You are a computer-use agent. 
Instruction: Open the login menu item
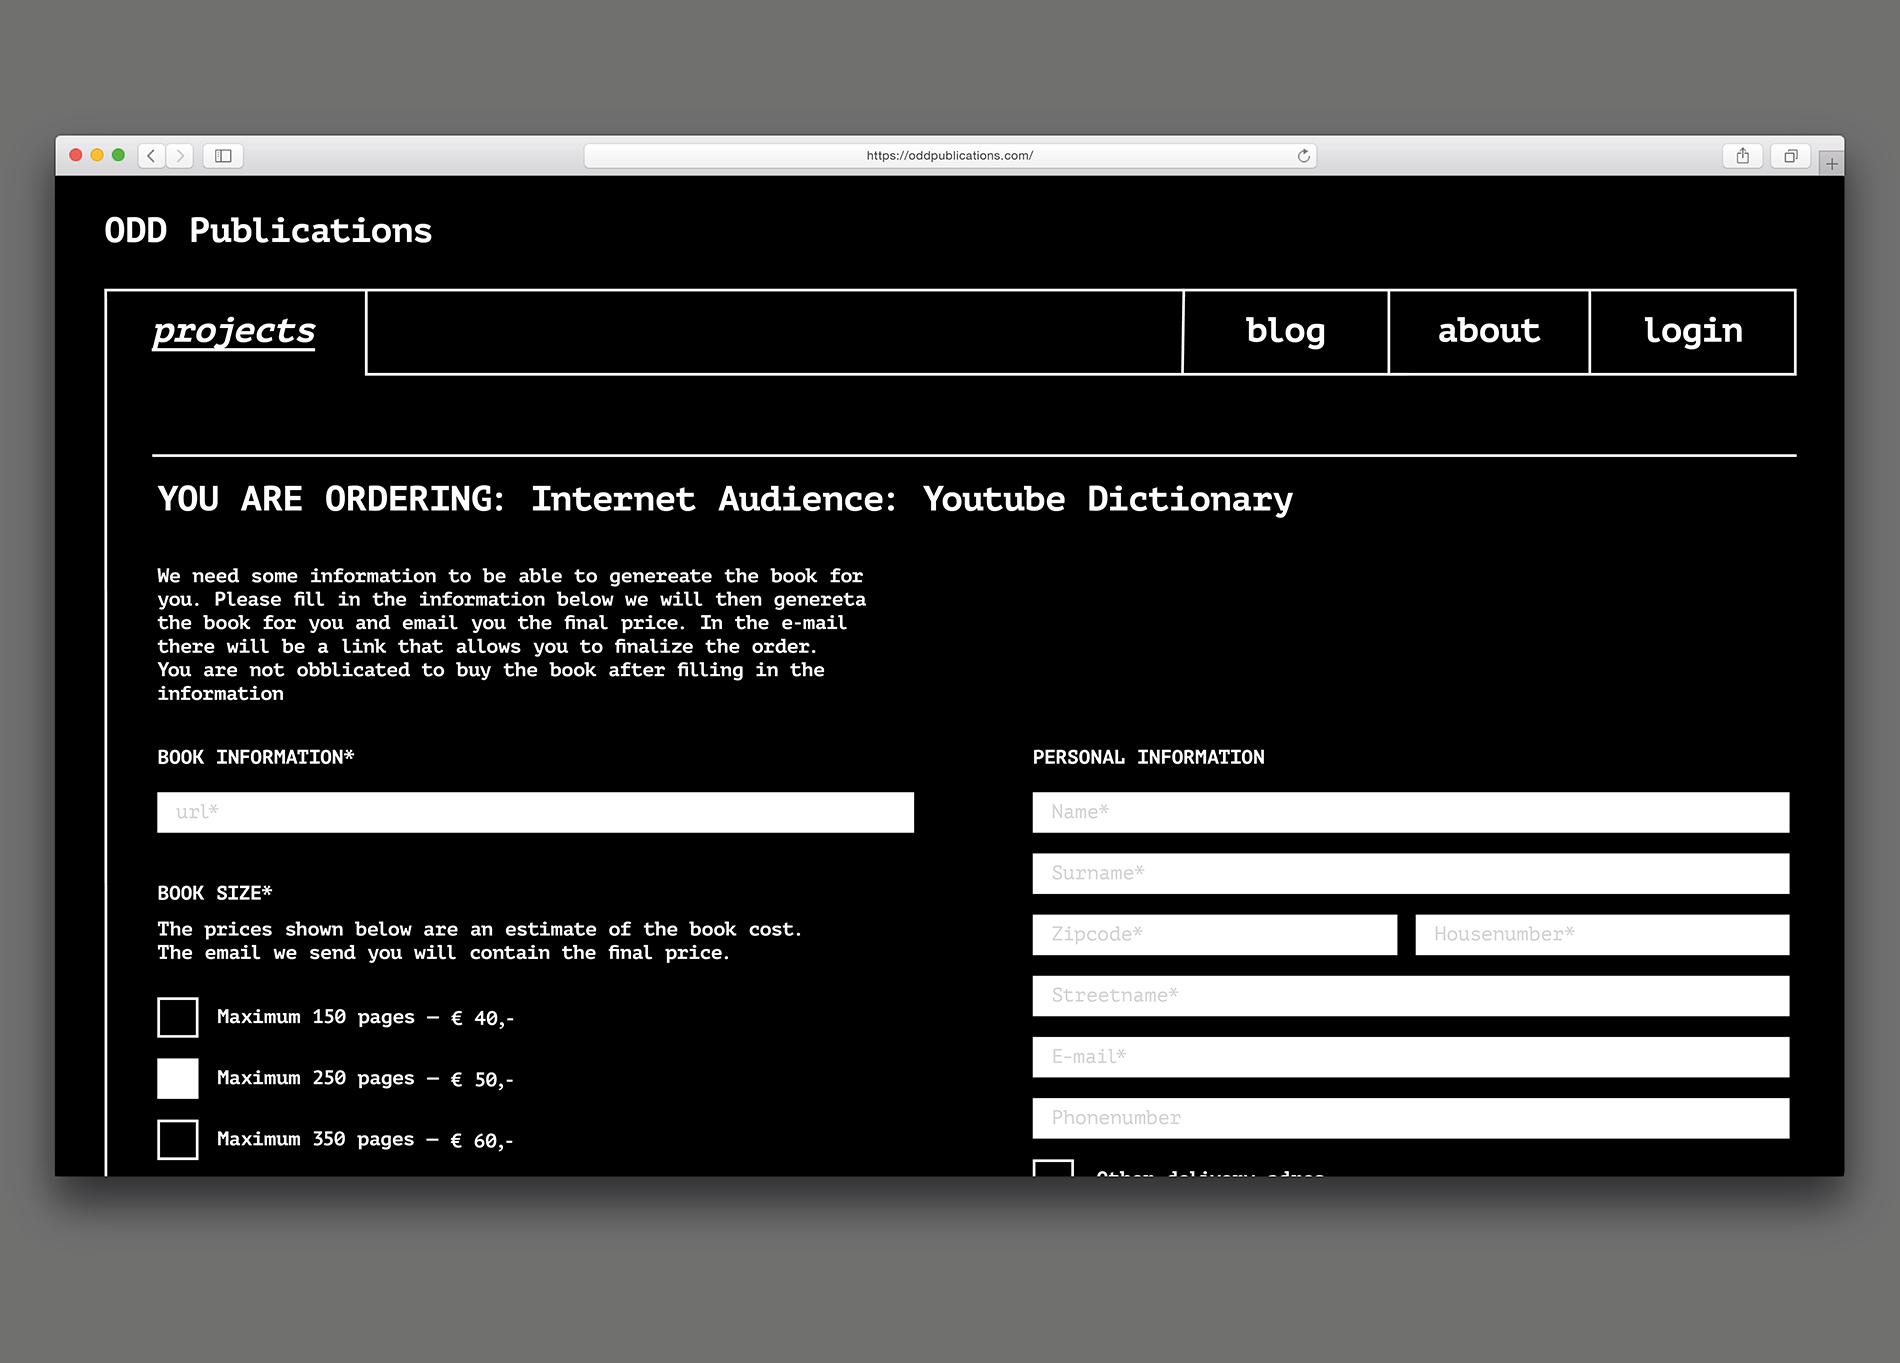tap(1693, 332)
